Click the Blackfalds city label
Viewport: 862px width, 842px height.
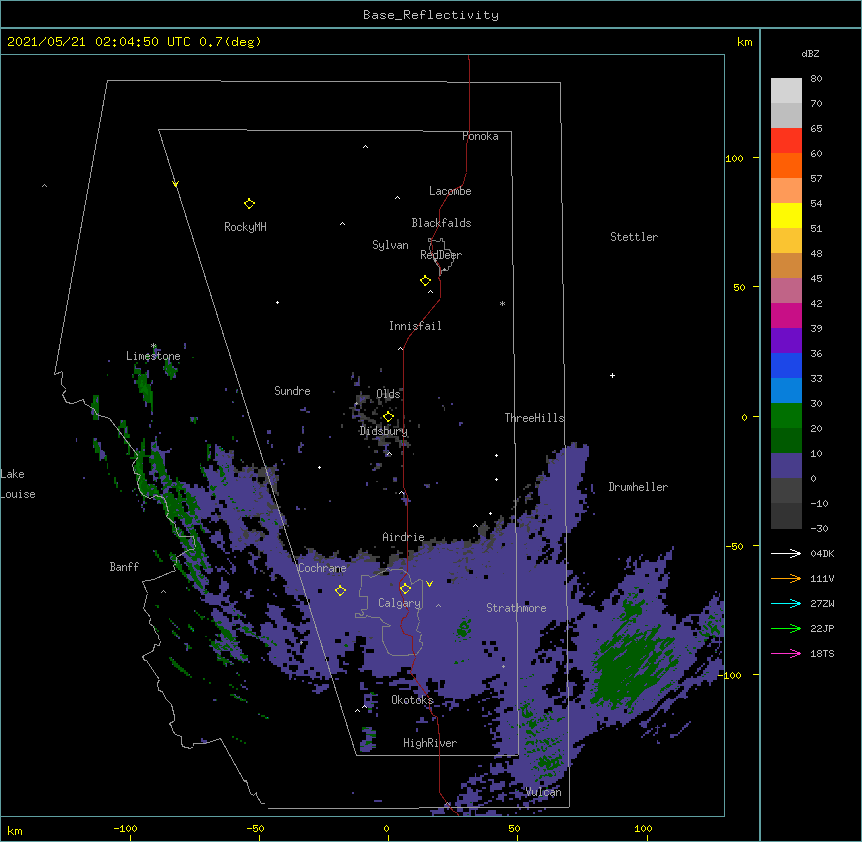441,223
